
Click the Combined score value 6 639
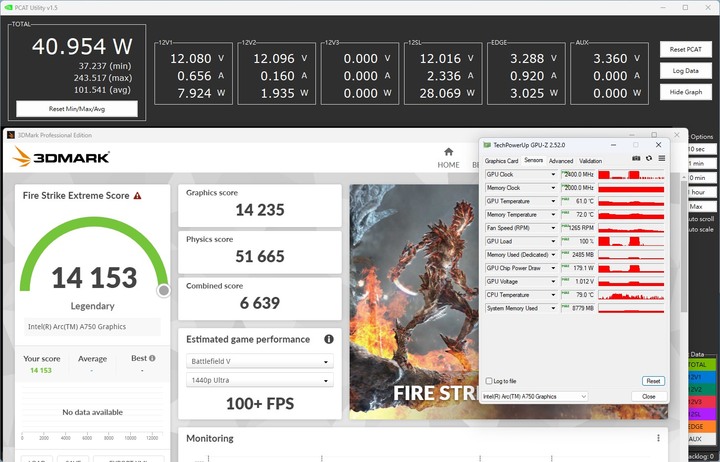tap(260, 303)
